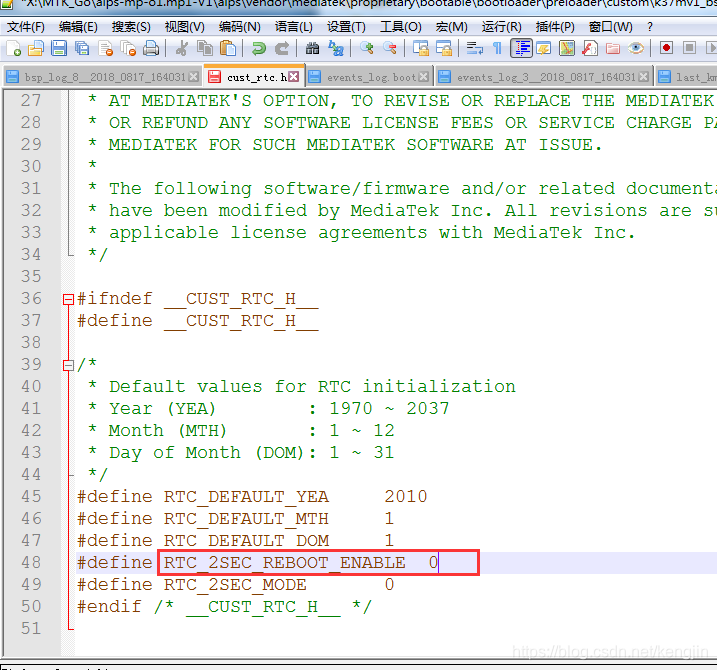Image resolution: width=717 pixels, height=670 pixels.
Task: Open the 工具(O) menu
Action: (401, 27)
